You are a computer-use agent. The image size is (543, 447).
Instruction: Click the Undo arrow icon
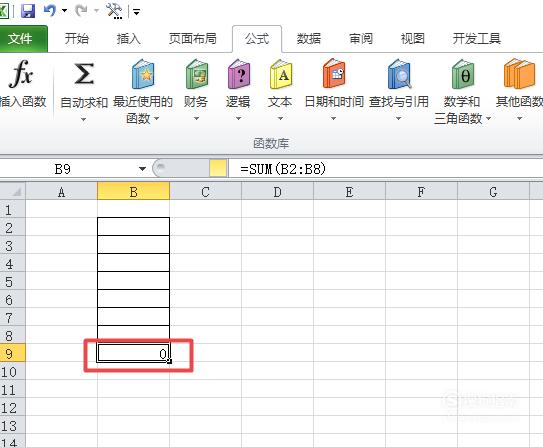(x=50, y=11)
